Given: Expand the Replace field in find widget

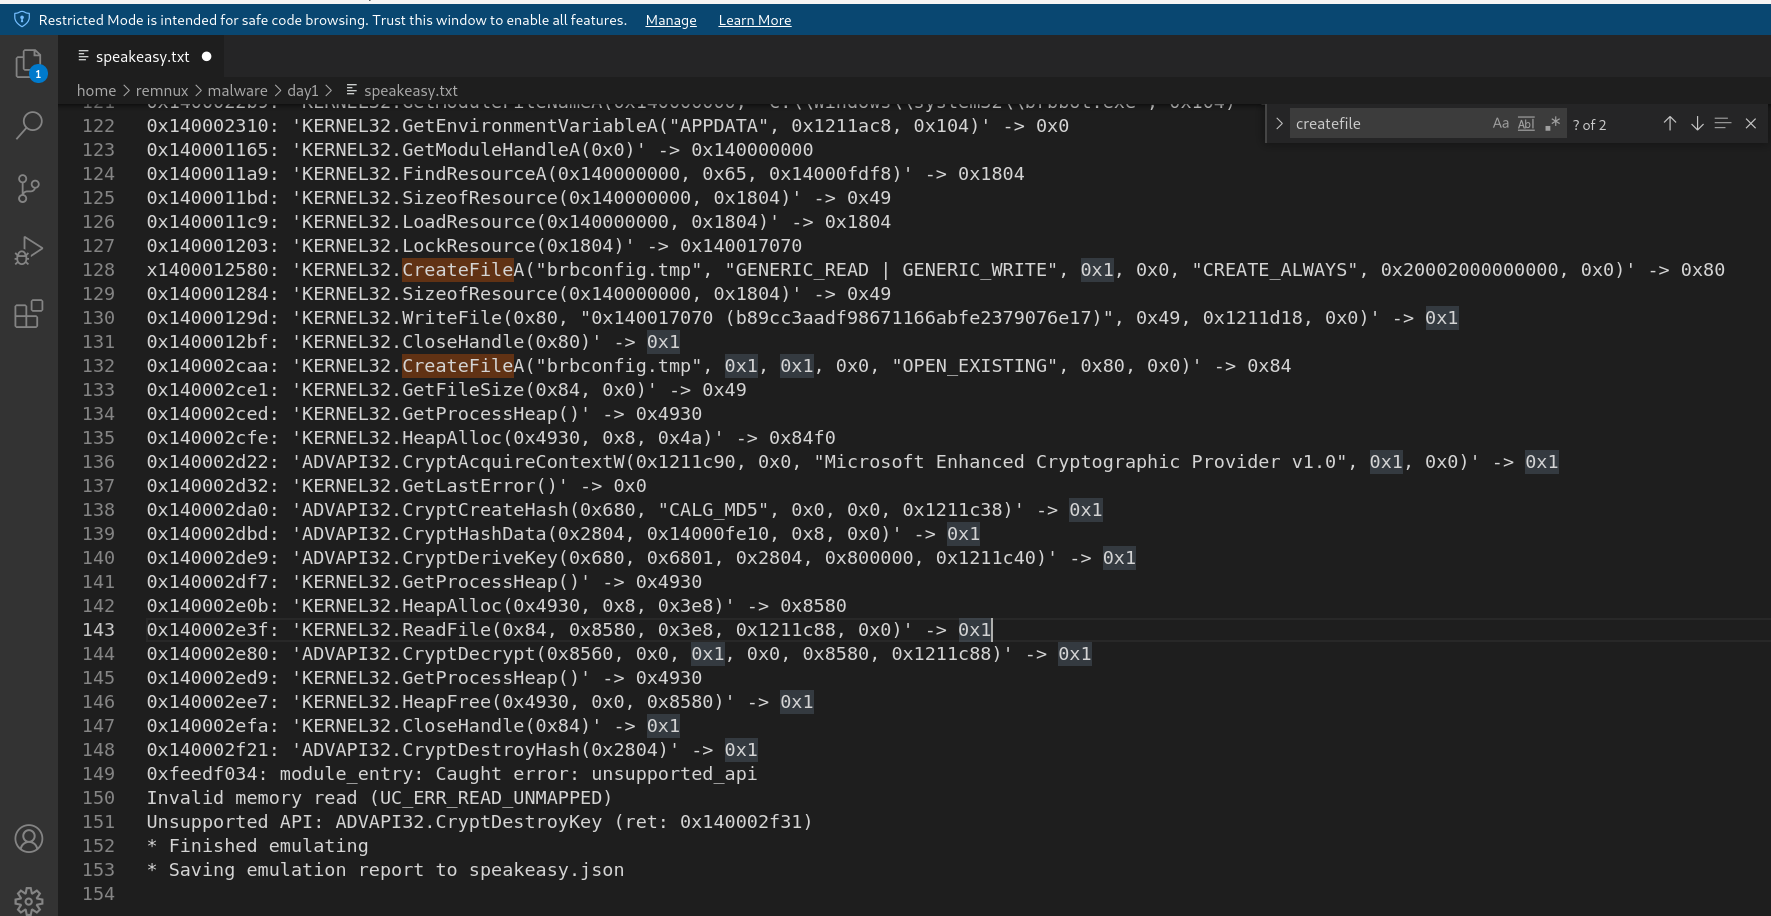Looking at the screenshot, I should pyautogui.click(x=1278, y=124).
